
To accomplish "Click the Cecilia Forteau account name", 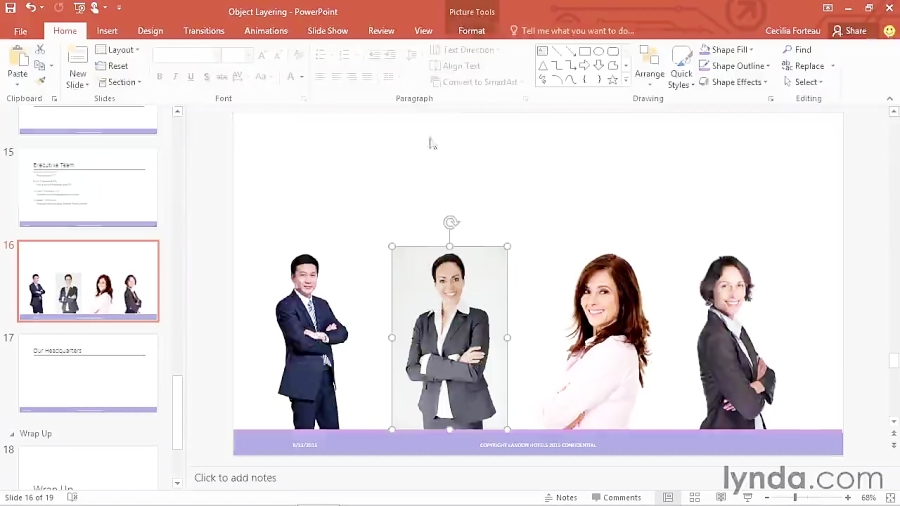I will point(793,31).
